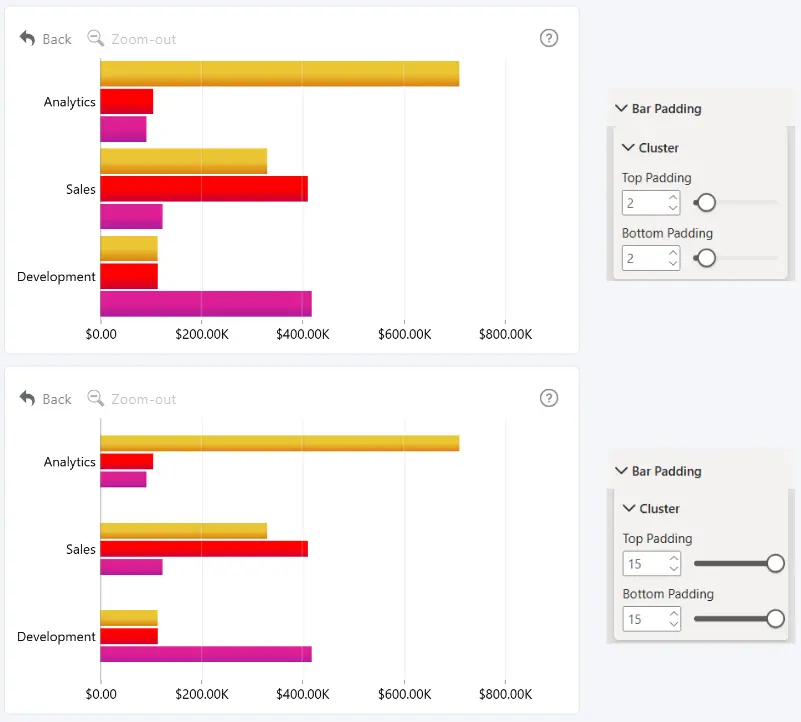This screenshot has height=722, width=801.
Task: Click the Back arrow icon in the upper chart
Action: (27, 38)
